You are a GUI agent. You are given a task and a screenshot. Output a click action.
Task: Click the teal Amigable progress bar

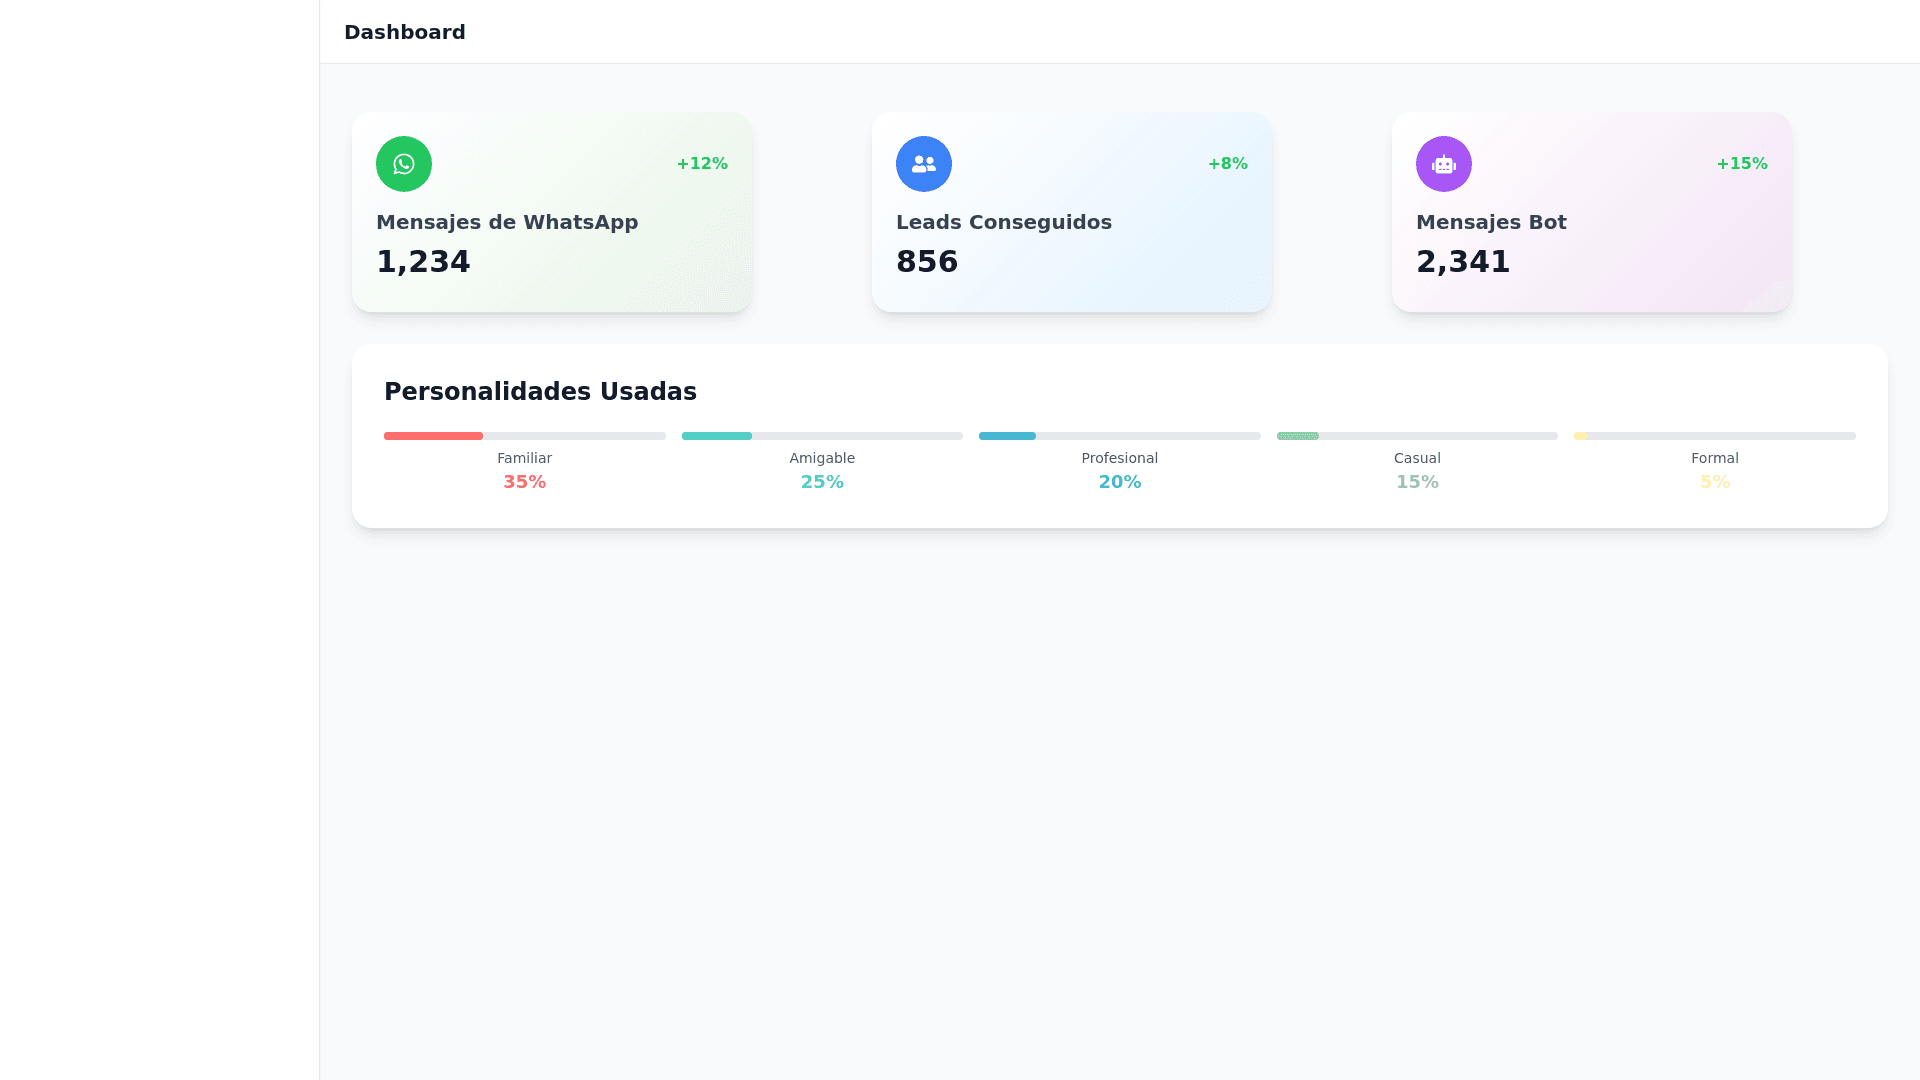click(716, 436)
